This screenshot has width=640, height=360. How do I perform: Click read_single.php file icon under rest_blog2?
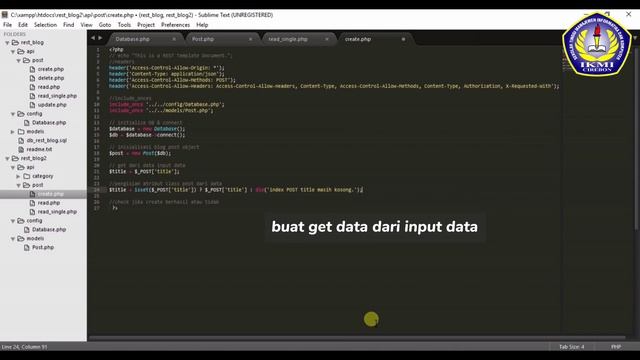(x=32, y=212)
